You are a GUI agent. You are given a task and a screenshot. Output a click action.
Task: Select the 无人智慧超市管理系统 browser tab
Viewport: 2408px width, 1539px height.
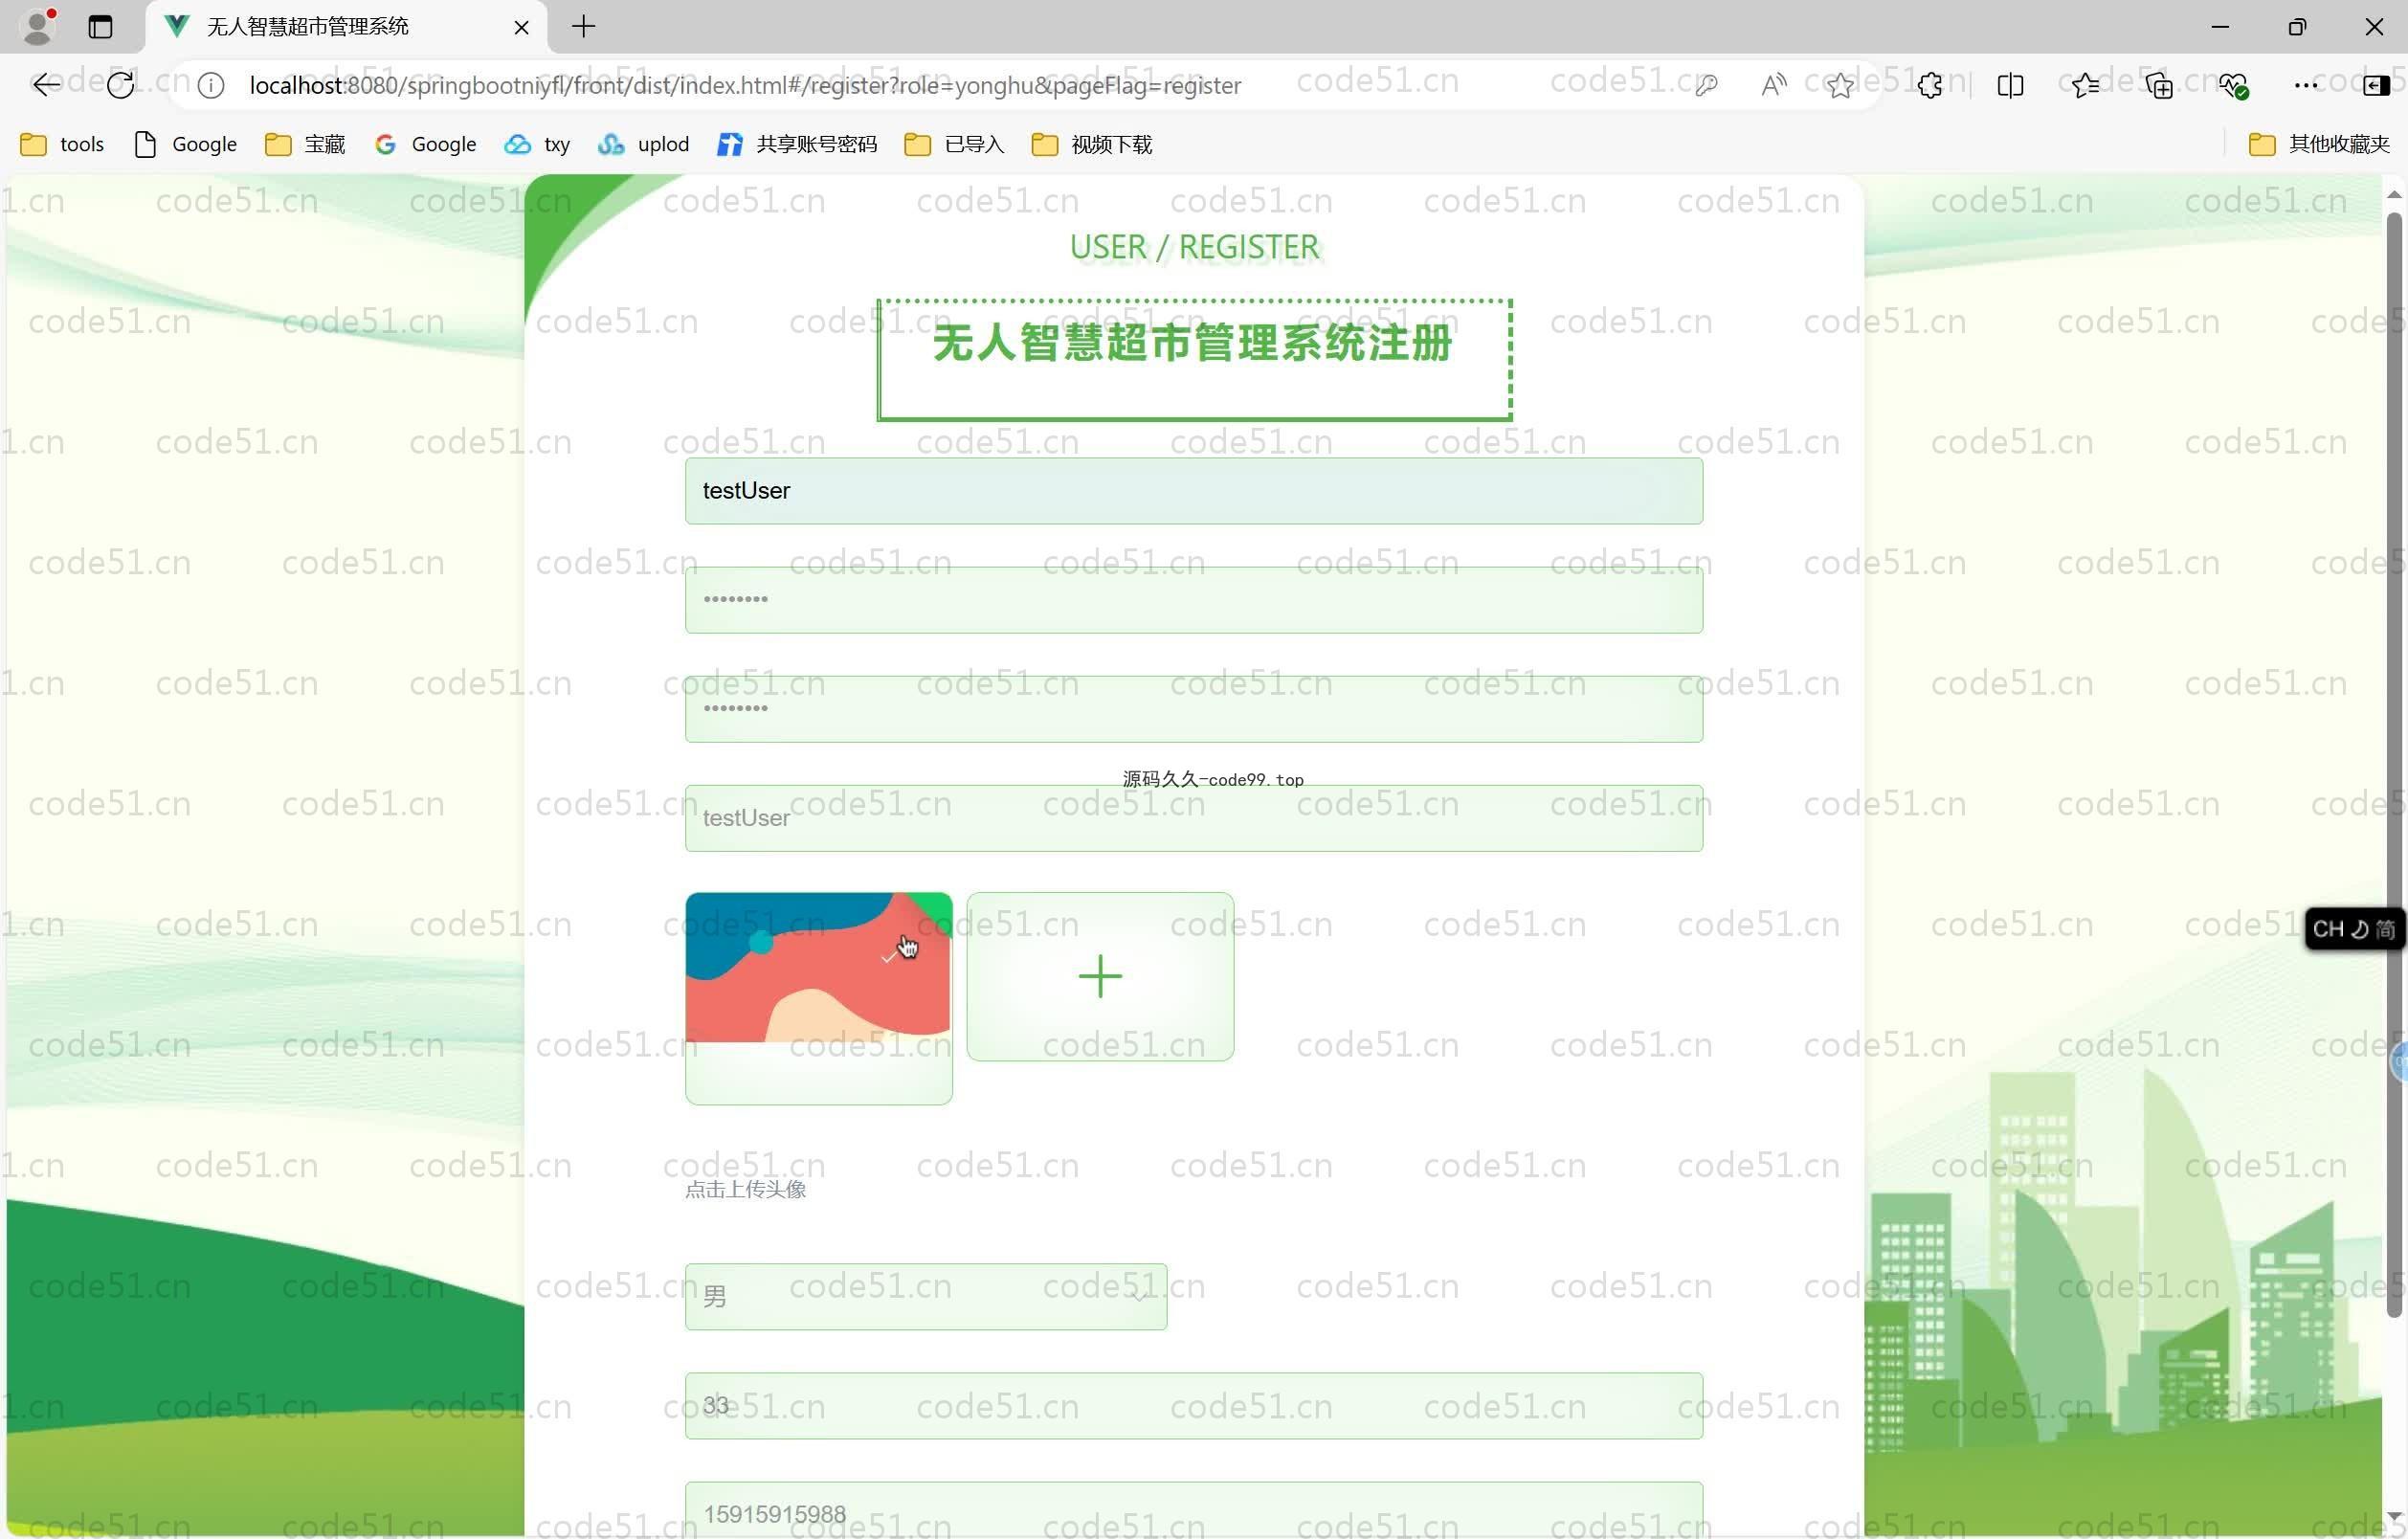click(346, 27)
